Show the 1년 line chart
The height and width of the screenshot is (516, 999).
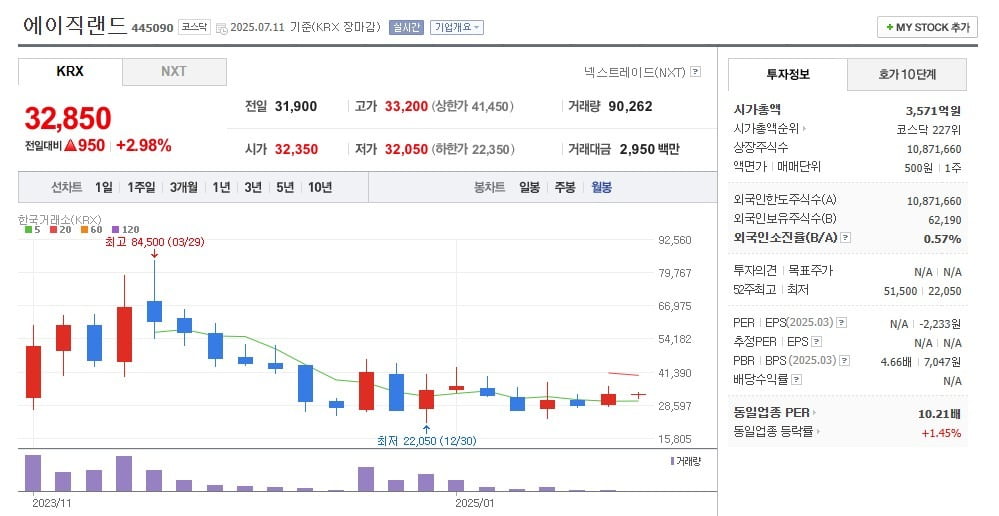click(221, 187)
